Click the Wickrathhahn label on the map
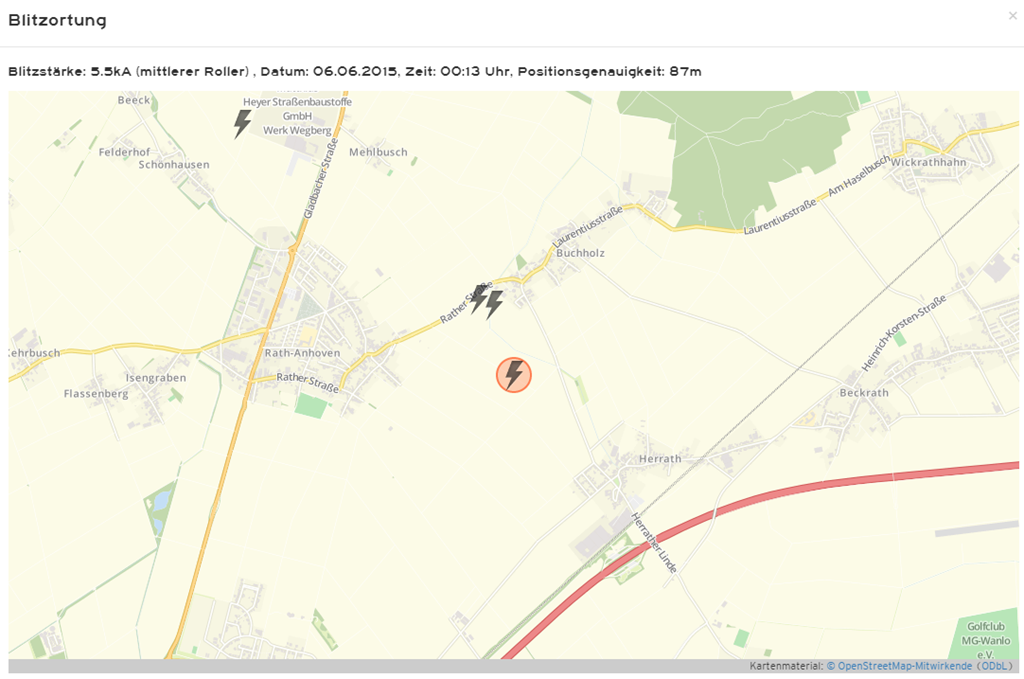This screenshot has width=1024, height=679. [x=928, y=162]
